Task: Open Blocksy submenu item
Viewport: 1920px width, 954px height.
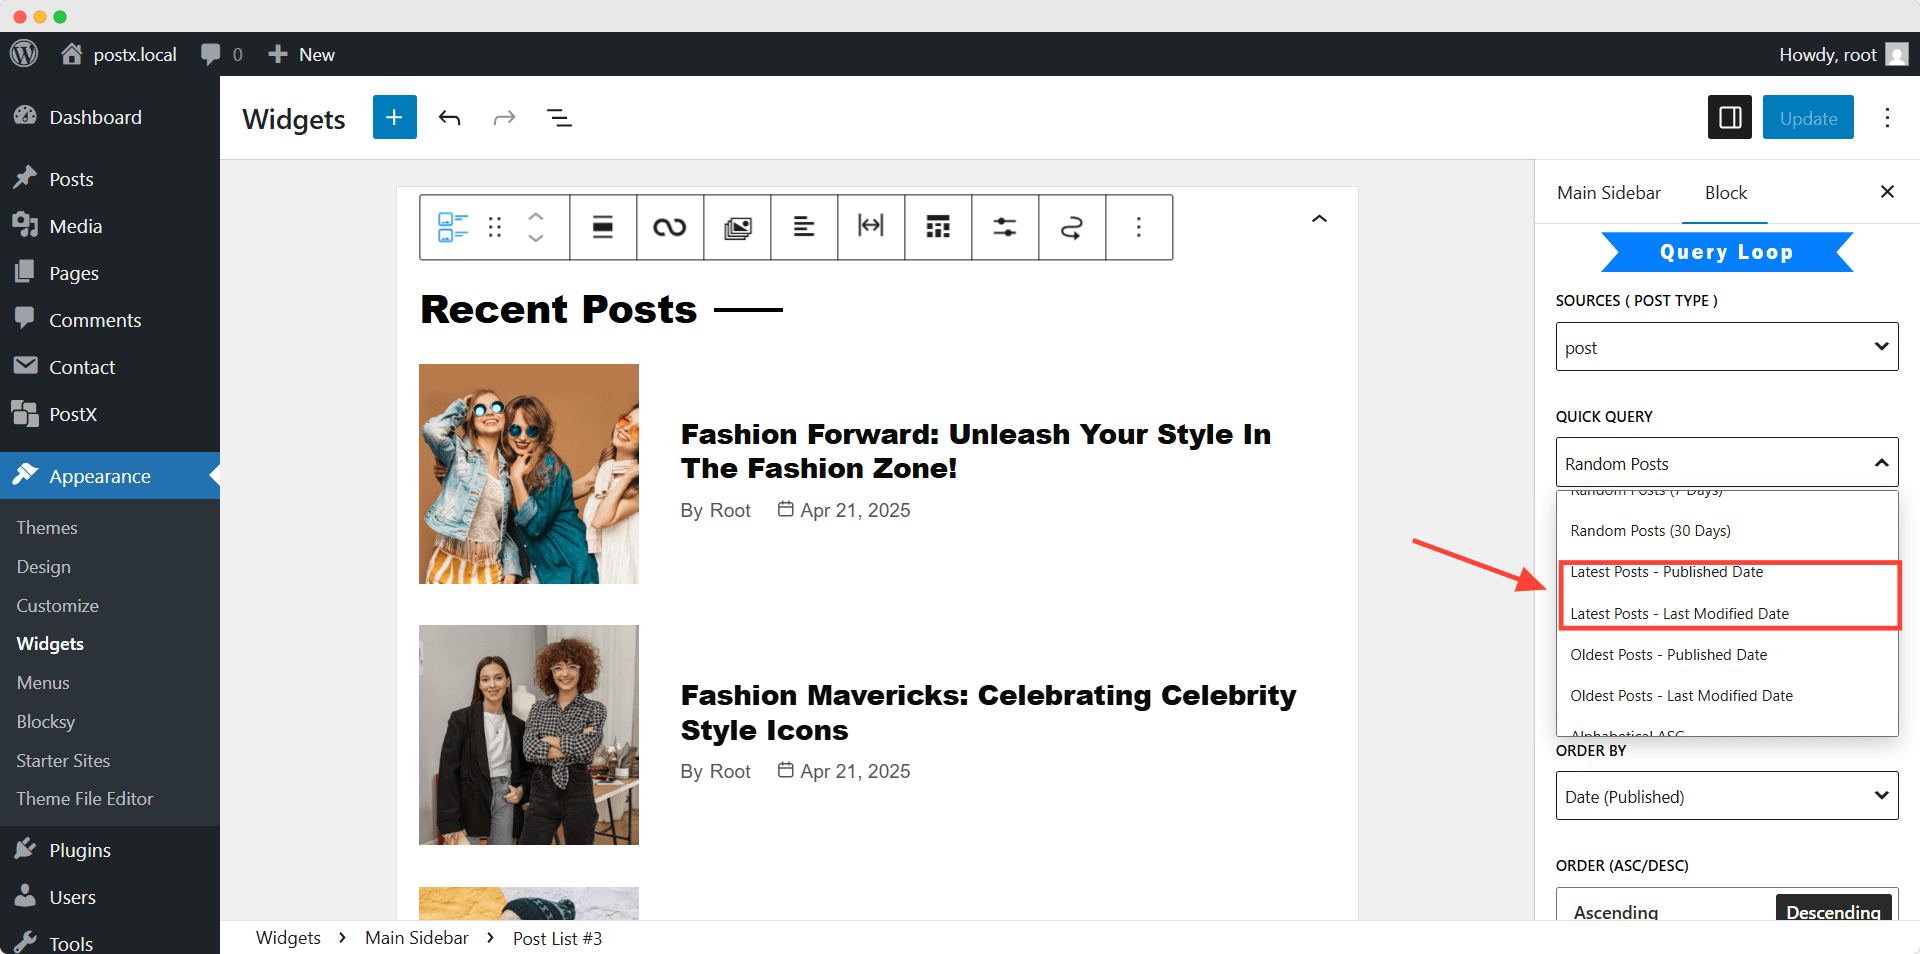Action: [46, 722]
